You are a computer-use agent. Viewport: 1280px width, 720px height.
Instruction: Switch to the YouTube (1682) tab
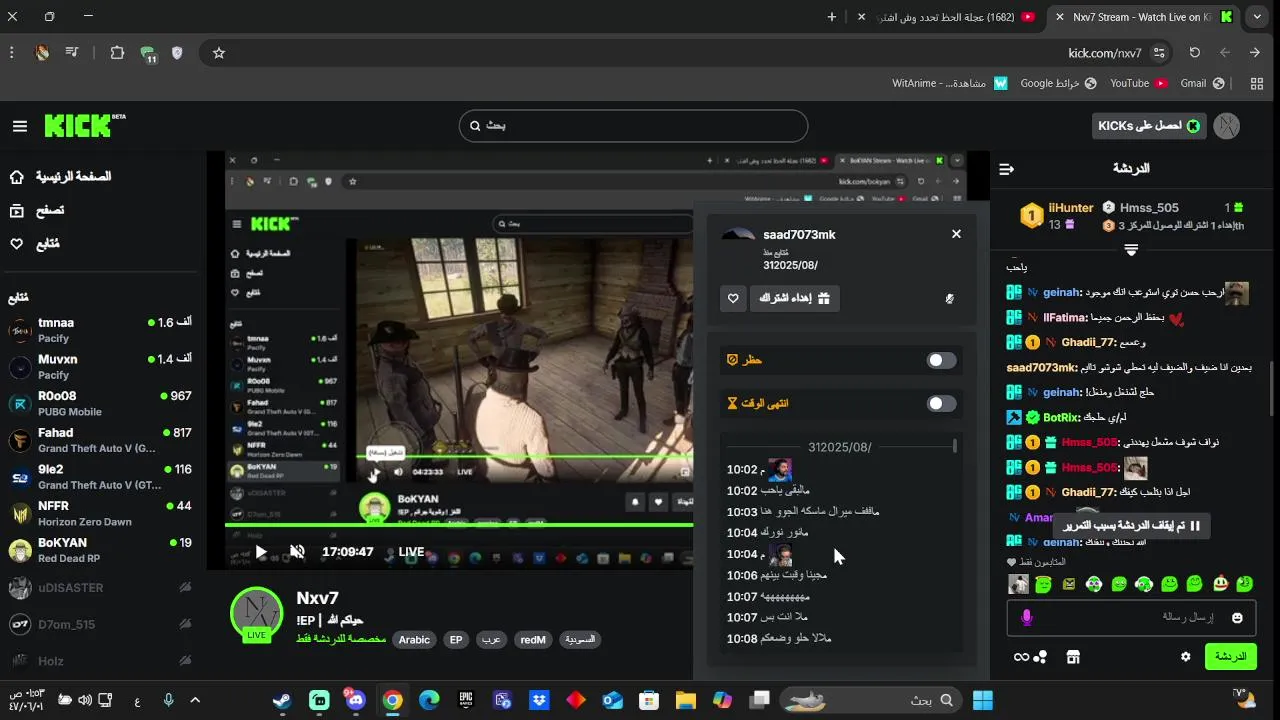coord(948,17)
